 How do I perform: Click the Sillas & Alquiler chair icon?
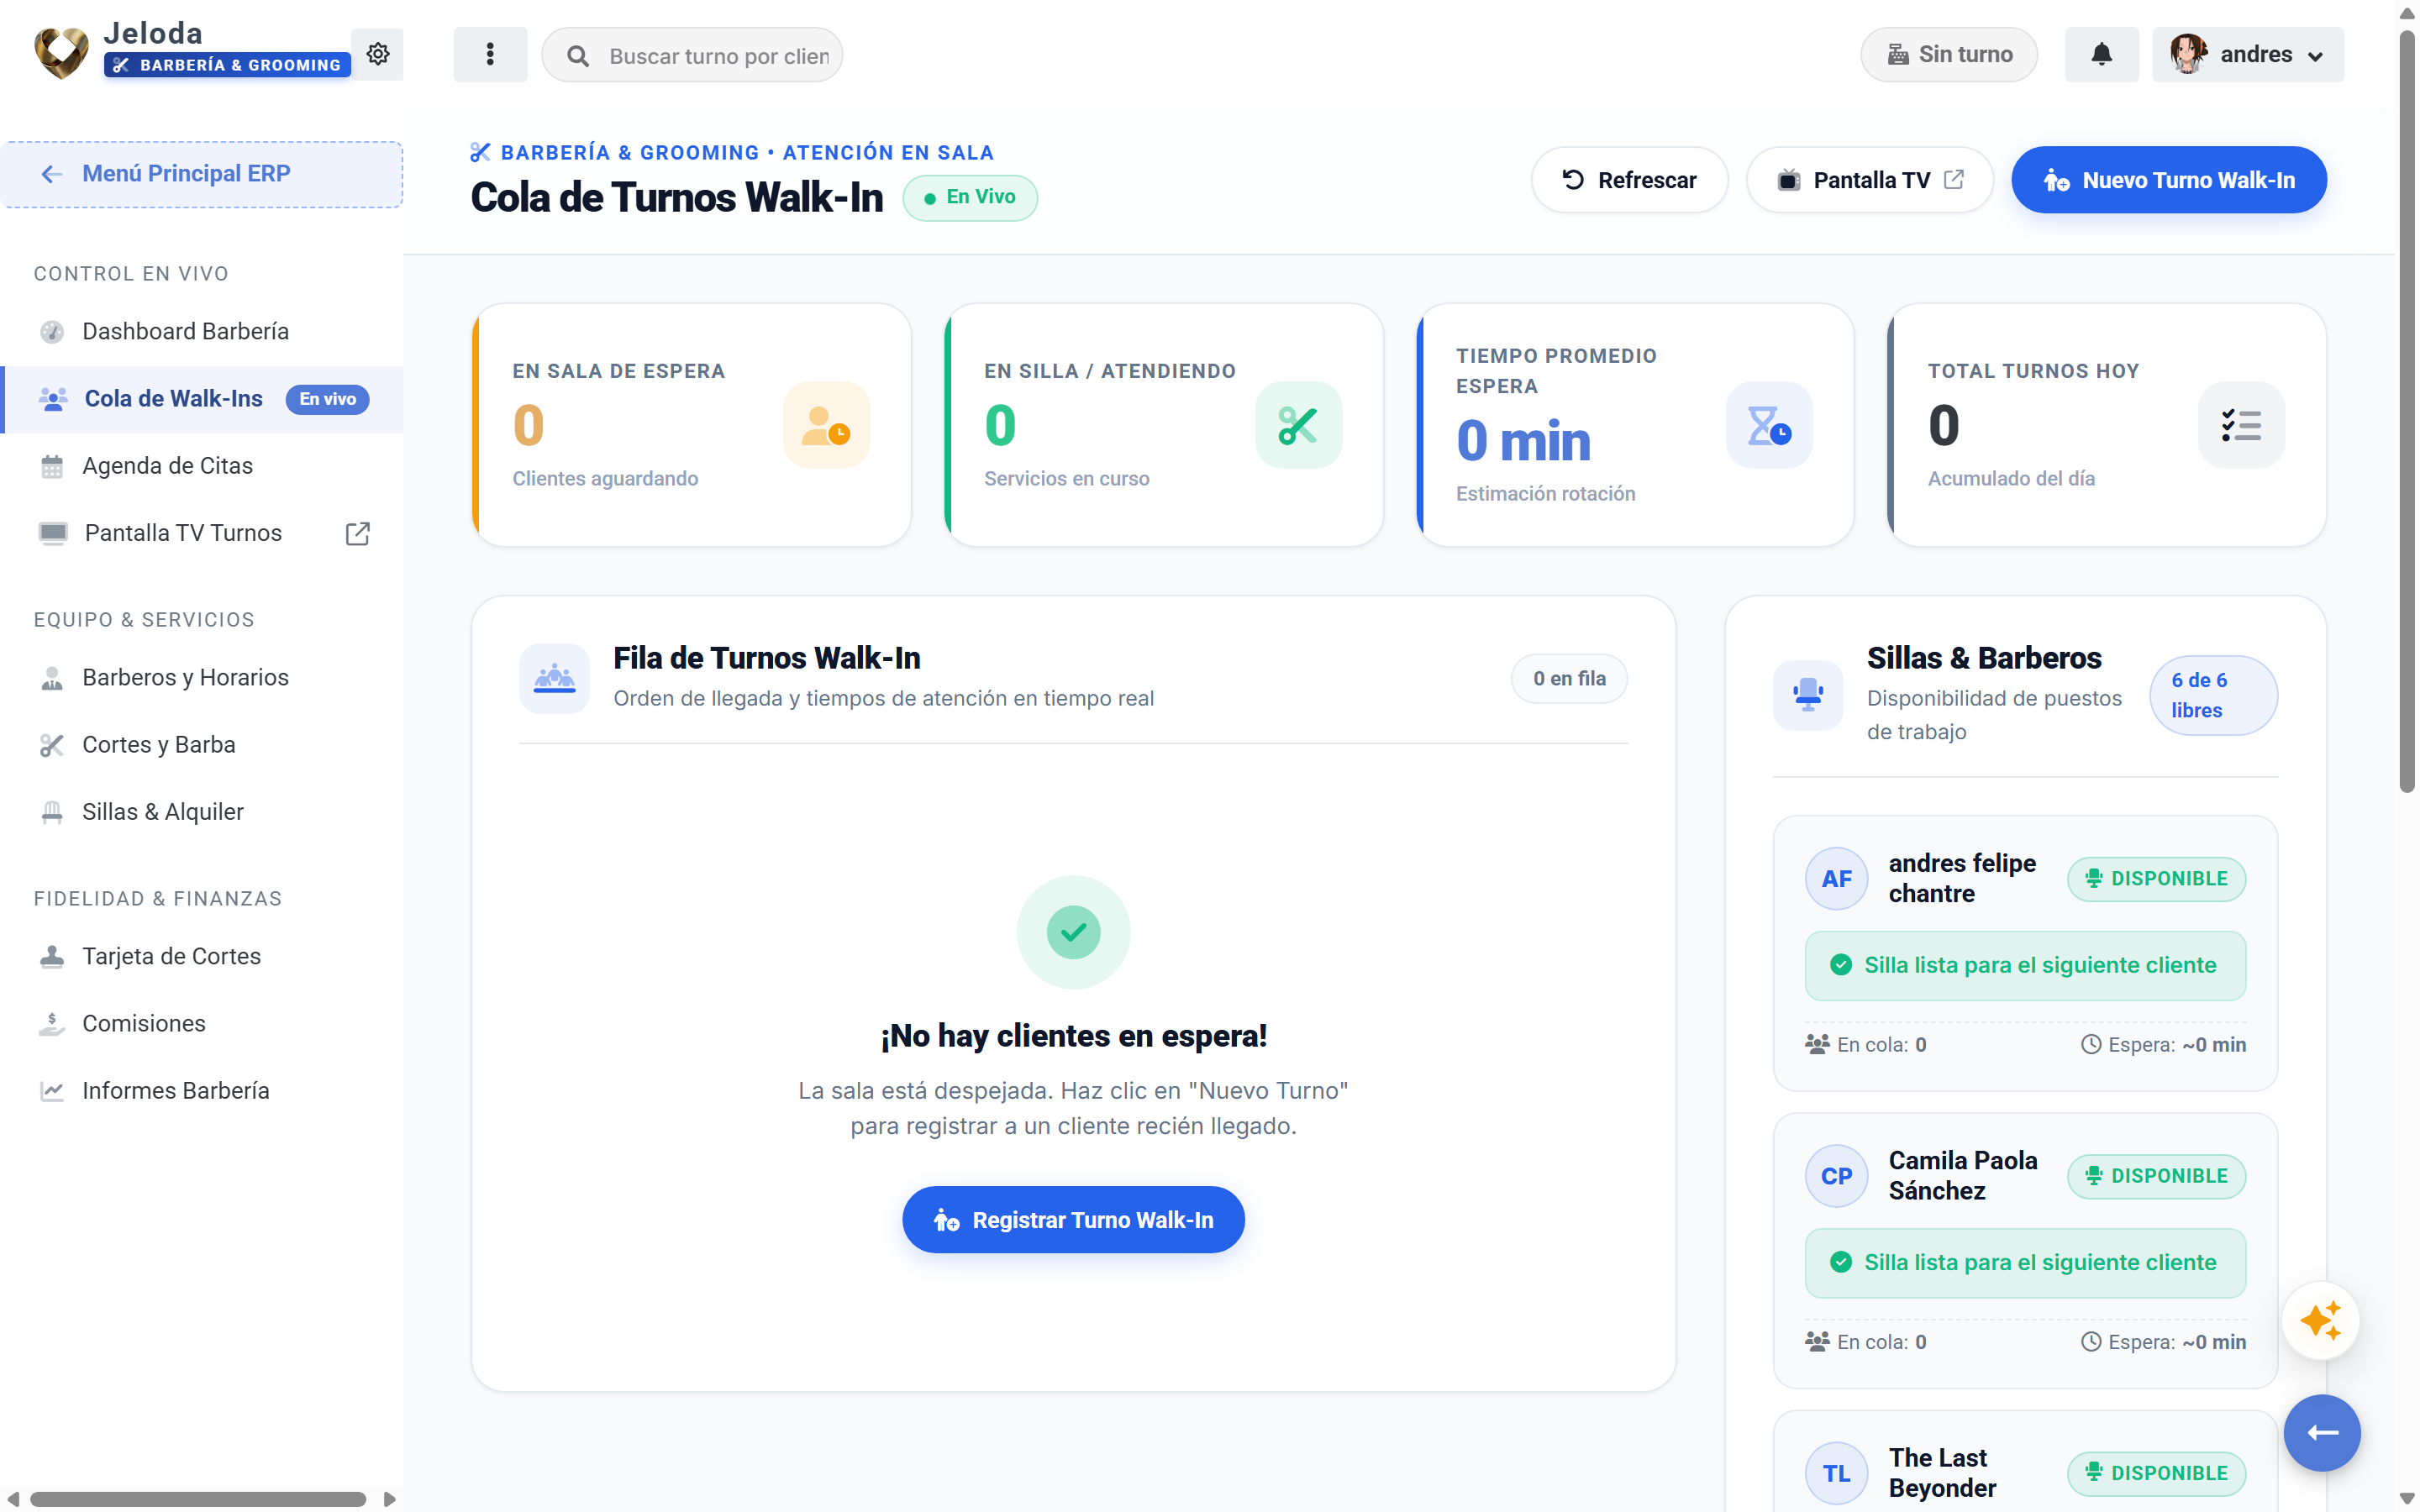tap(52, 812)
